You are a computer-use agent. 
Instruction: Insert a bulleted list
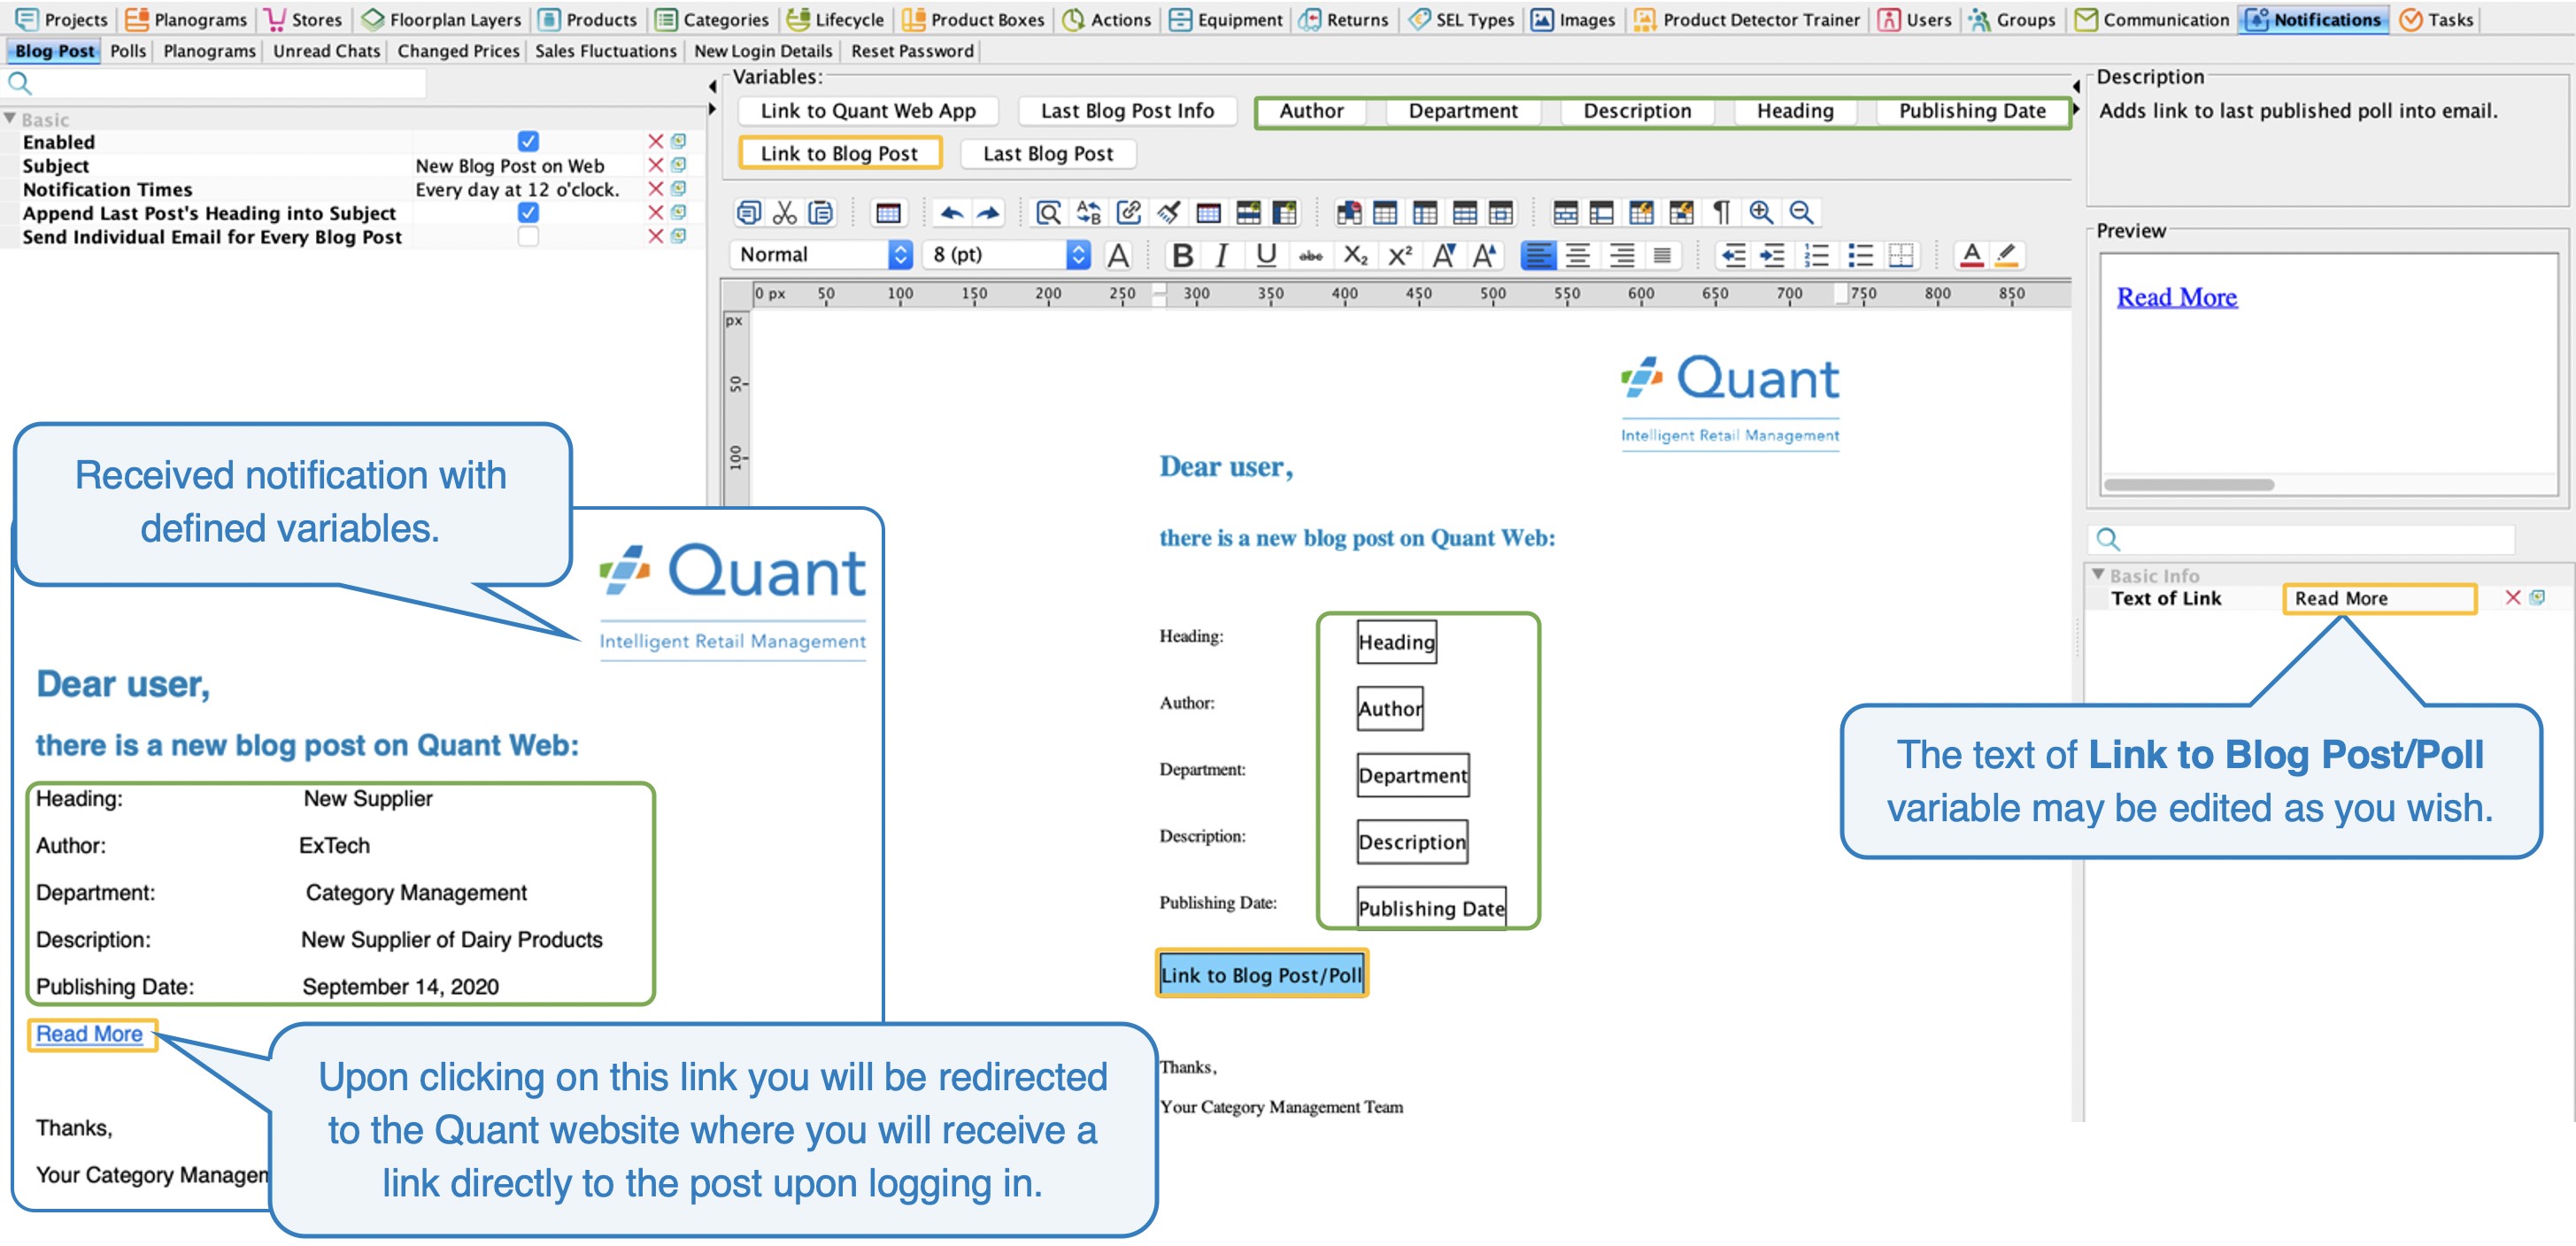[1859, 256]
